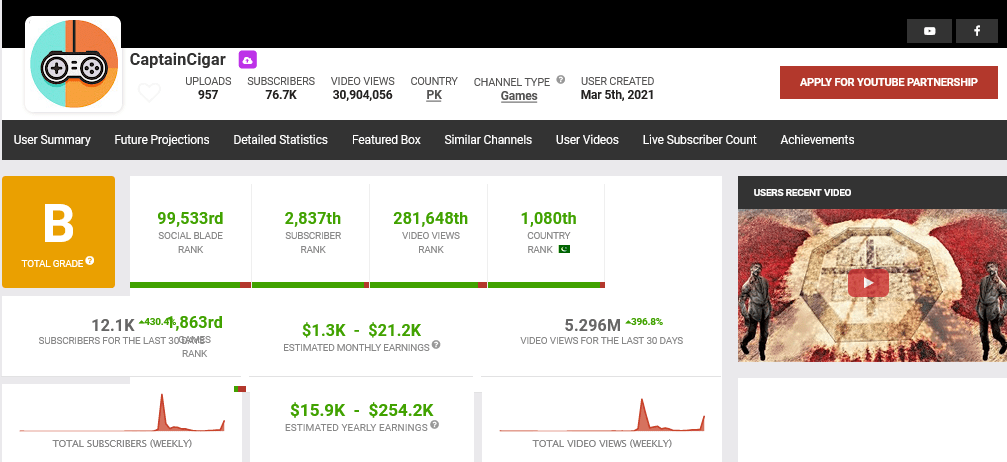Open the Channel Type help question mark
The width and height of the screenshot is (1007, 462).
point(561,80)
